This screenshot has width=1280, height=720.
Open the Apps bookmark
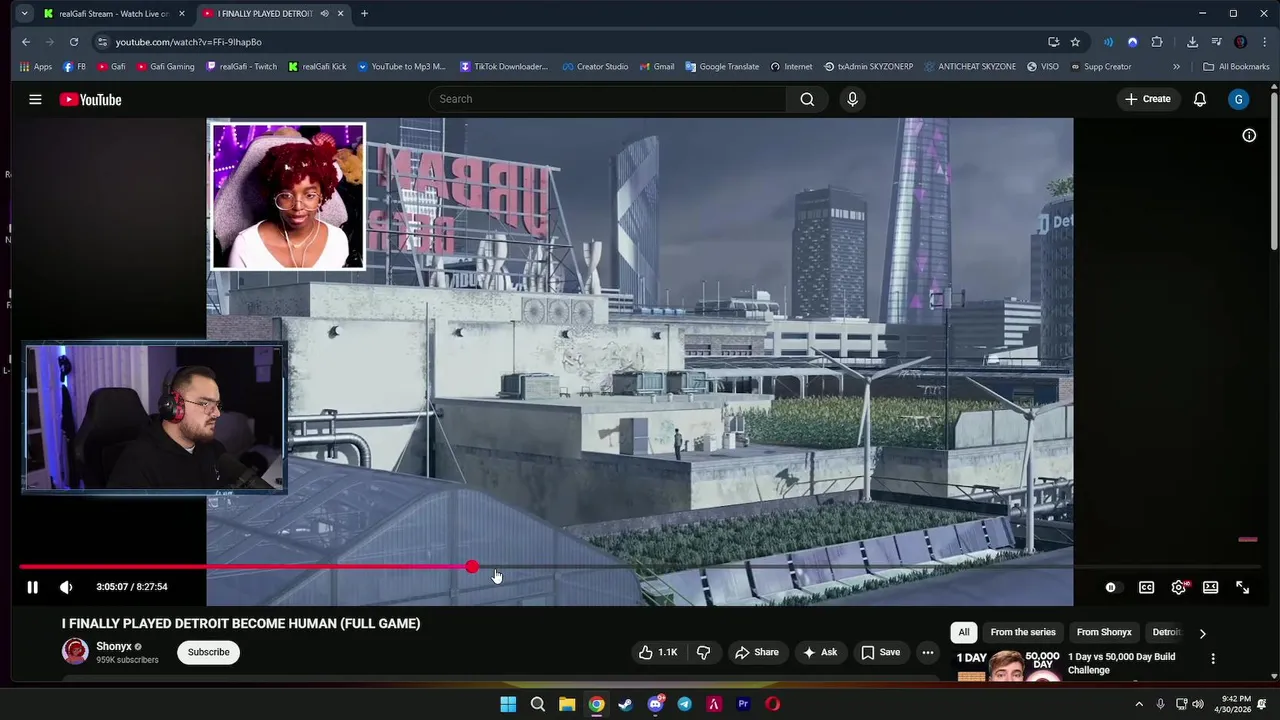pos(36,67)
